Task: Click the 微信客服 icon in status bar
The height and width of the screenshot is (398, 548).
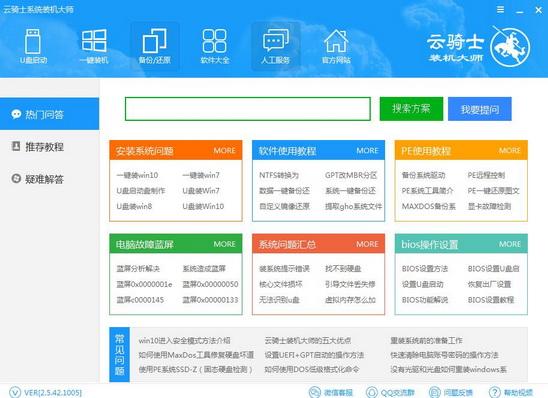Action: [315, 392]
